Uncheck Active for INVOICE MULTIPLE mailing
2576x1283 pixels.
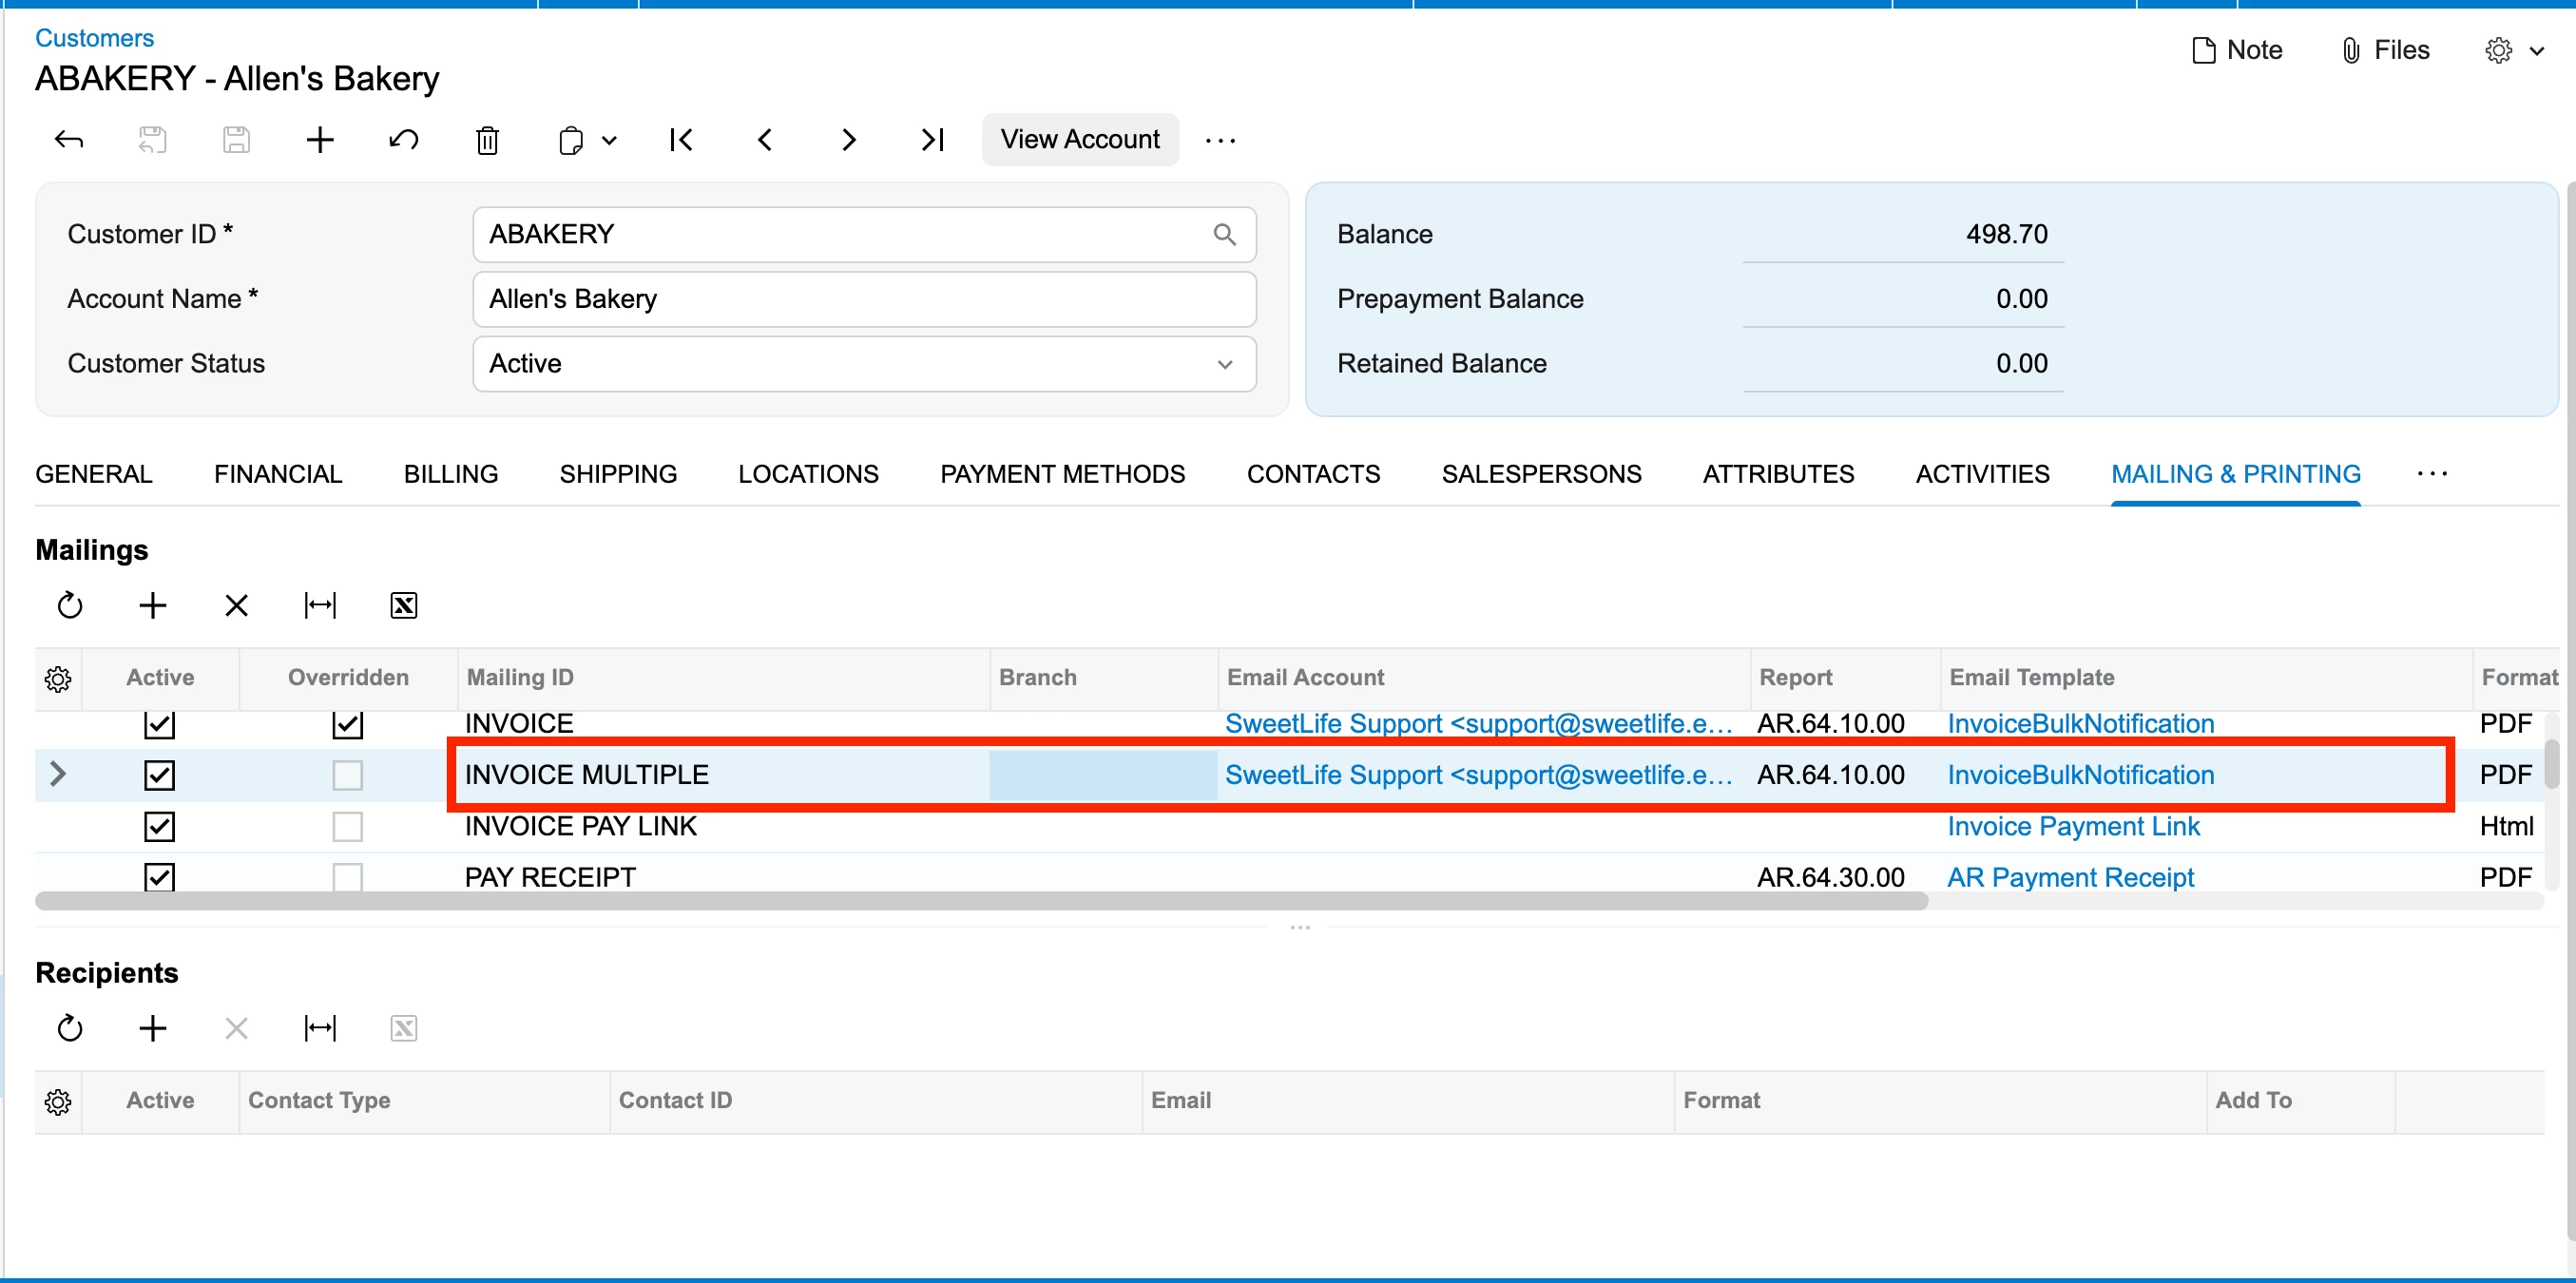point(159,775)
